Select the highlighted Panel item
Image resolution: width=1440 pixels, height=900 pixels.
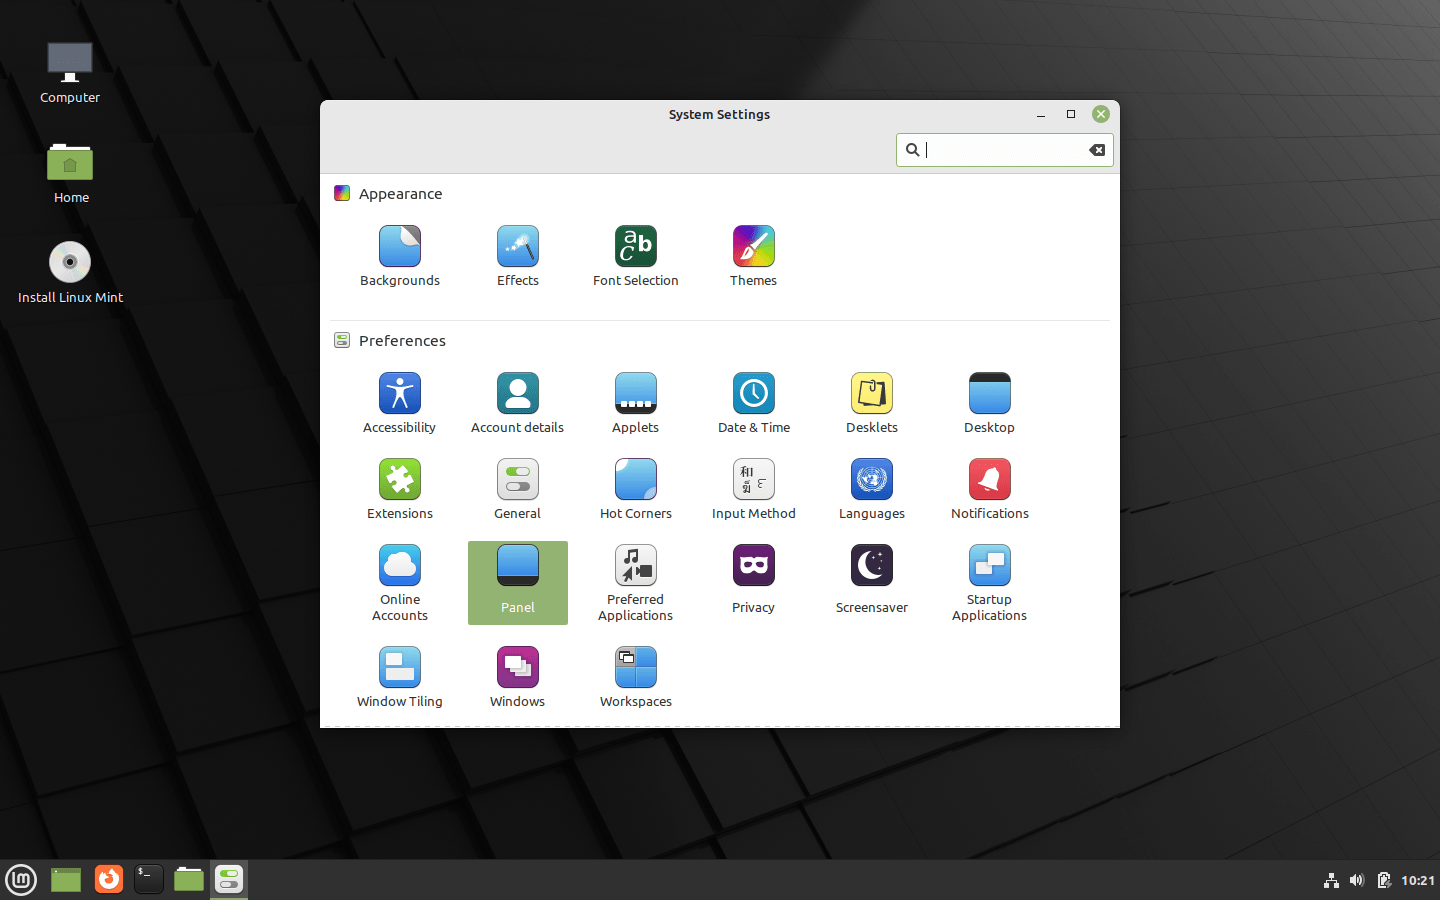518,582
